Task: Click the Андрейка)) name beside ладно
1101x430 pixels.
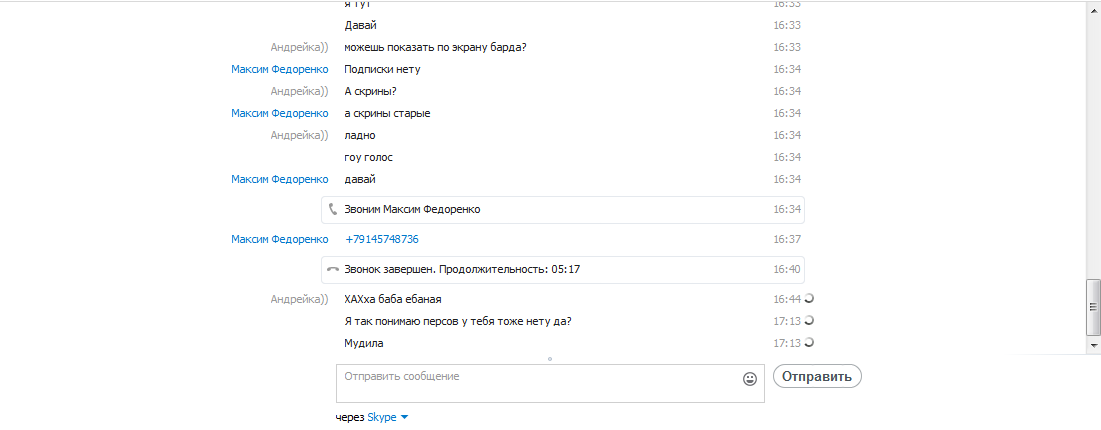Action: (300, 135)
